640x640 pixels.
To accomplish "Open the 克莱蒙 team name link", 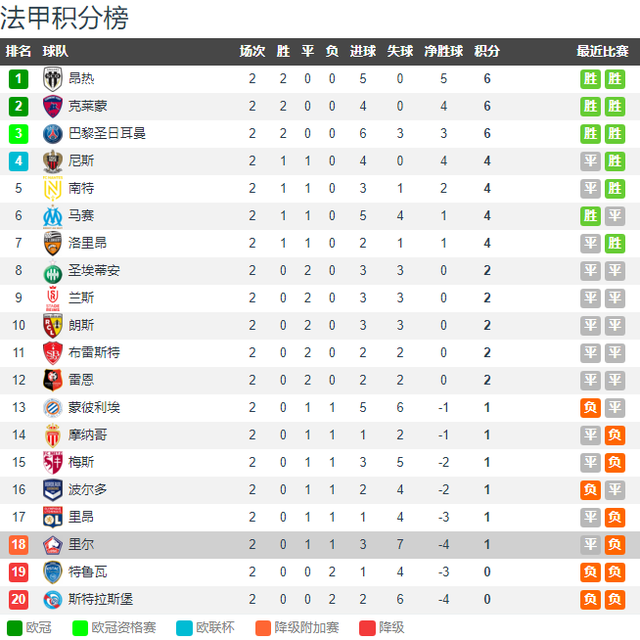I will pyautogui.click(x=87, y=106).
